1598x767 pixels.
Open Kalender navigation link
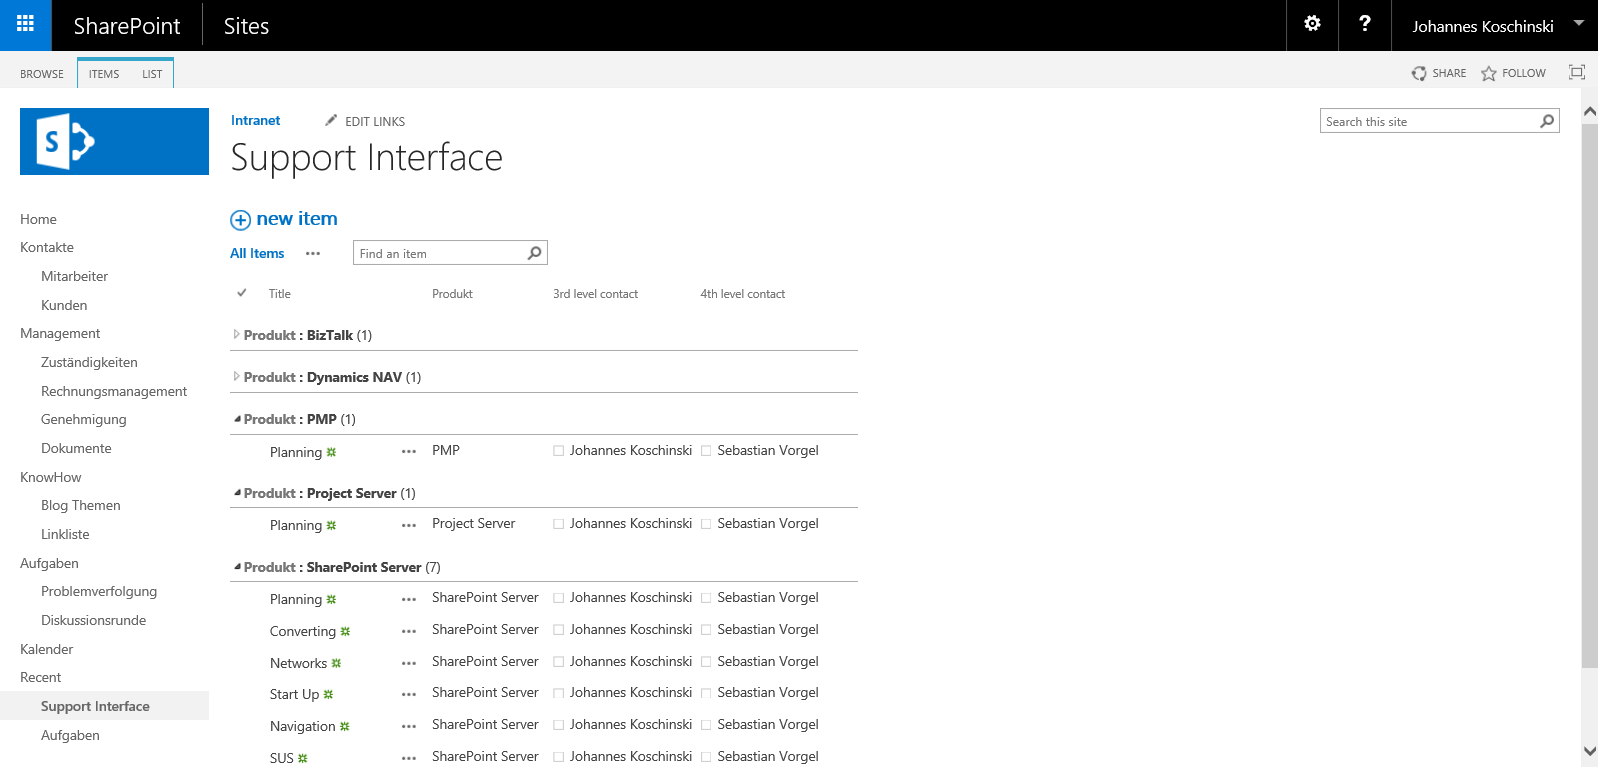click(47, 649)
